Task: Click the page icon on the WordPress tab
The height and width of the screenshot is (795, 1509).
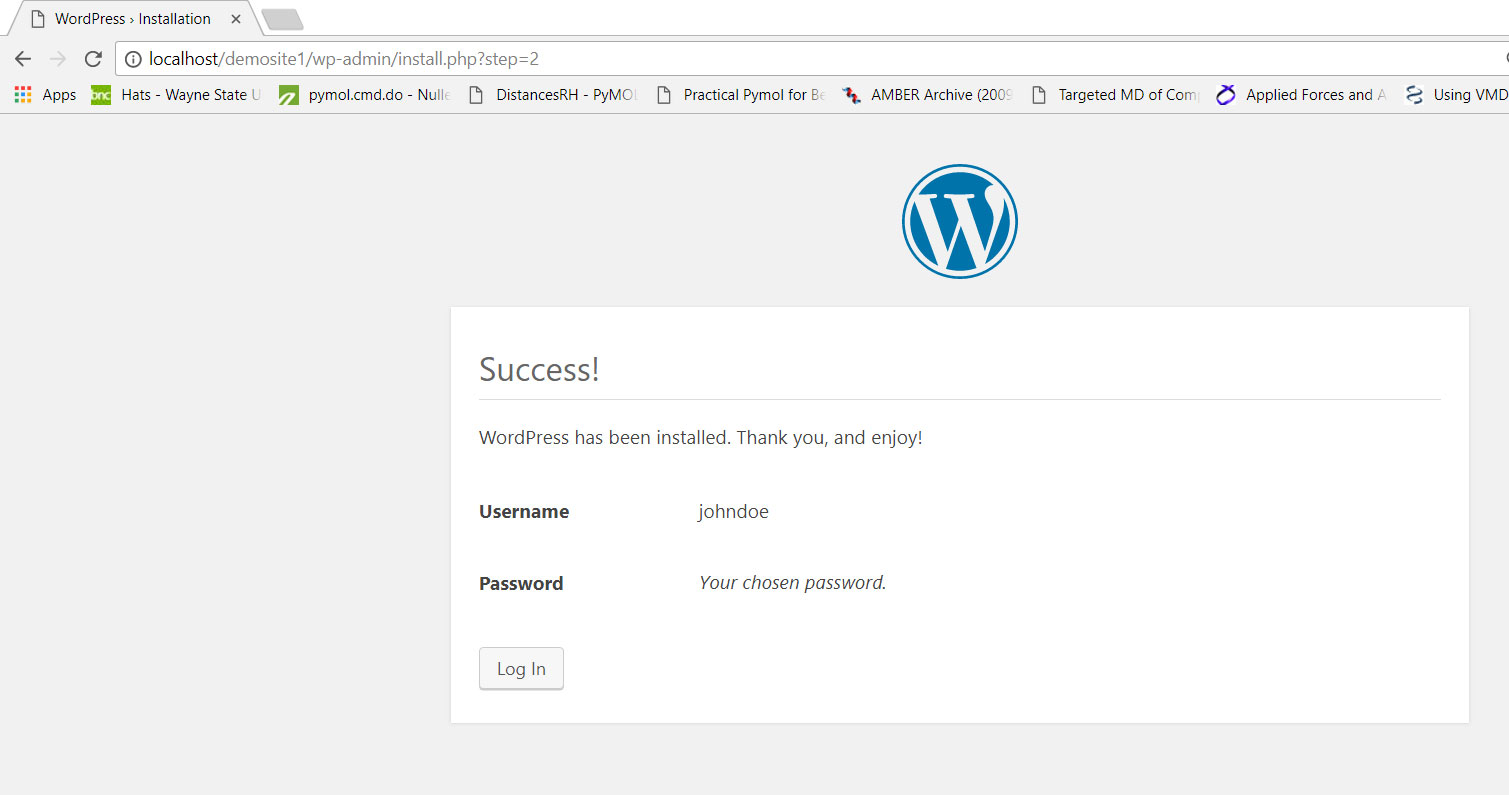Action: pyautogui.click(x=38, y=19)
